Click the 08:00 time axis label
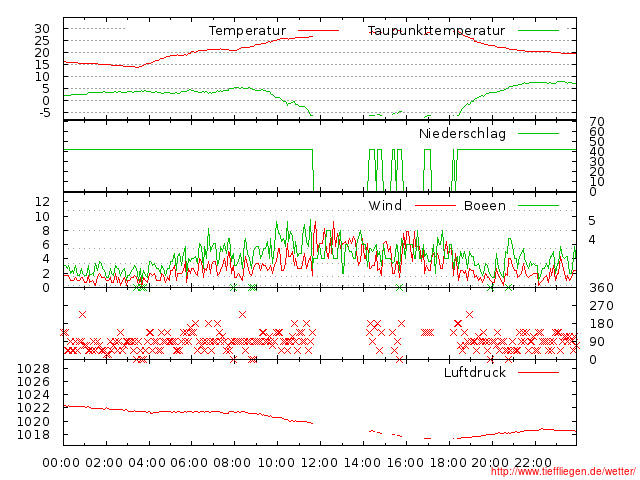 coord(232,462)
